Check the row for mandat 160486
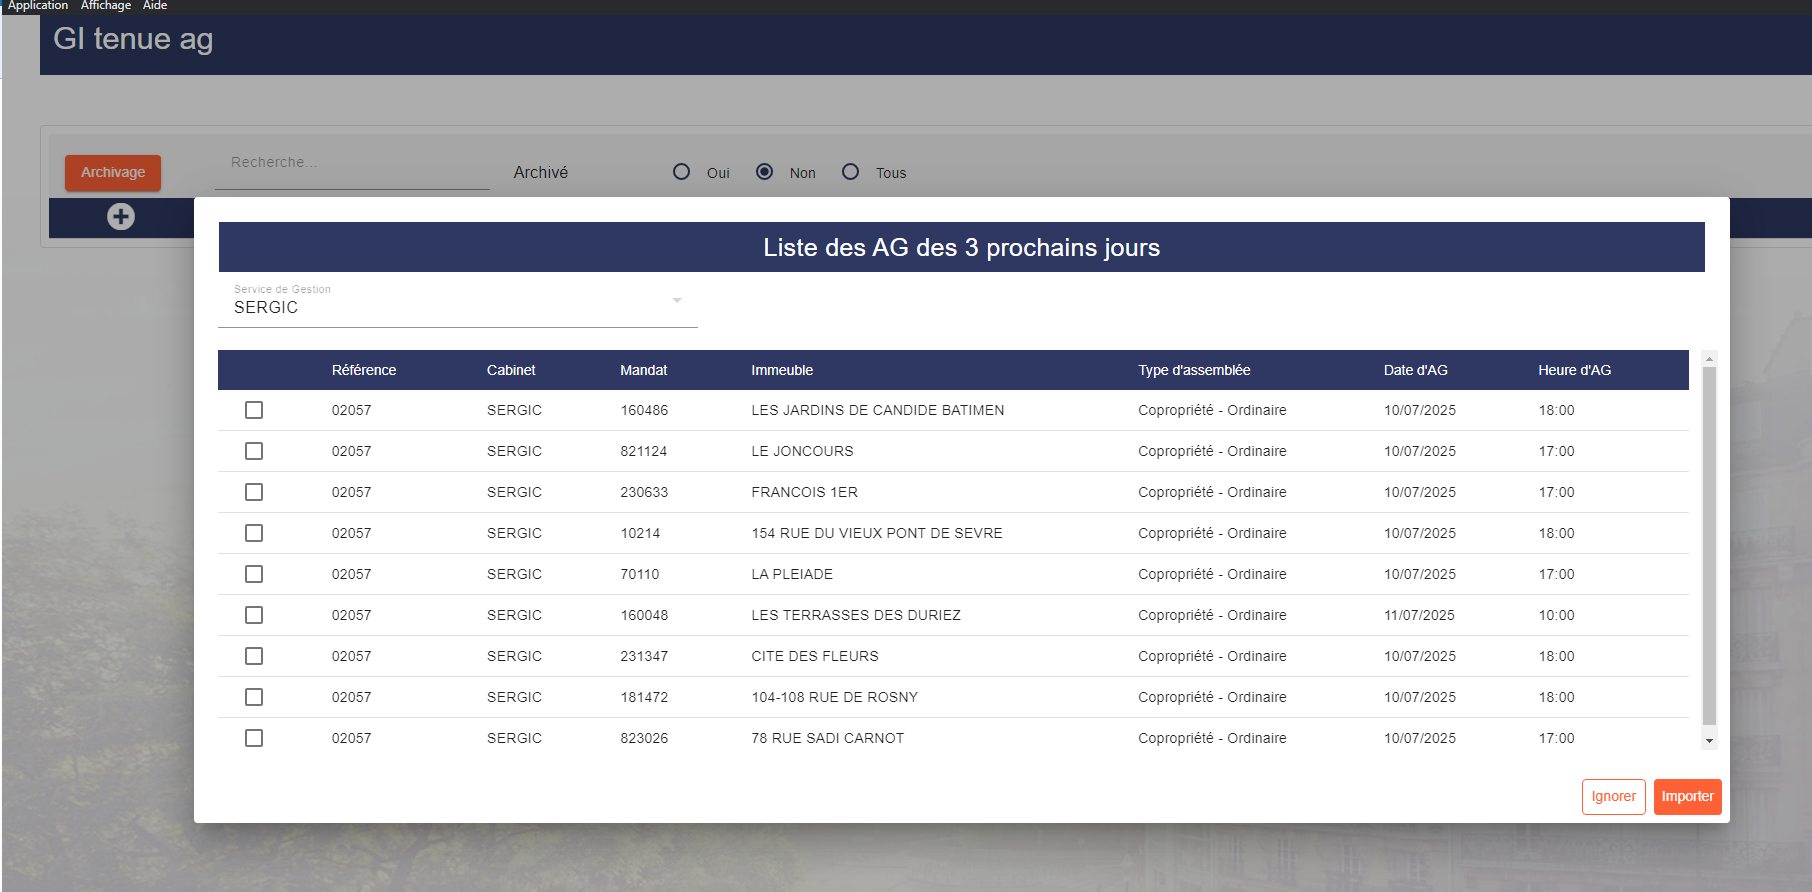 tap(254, 410)
